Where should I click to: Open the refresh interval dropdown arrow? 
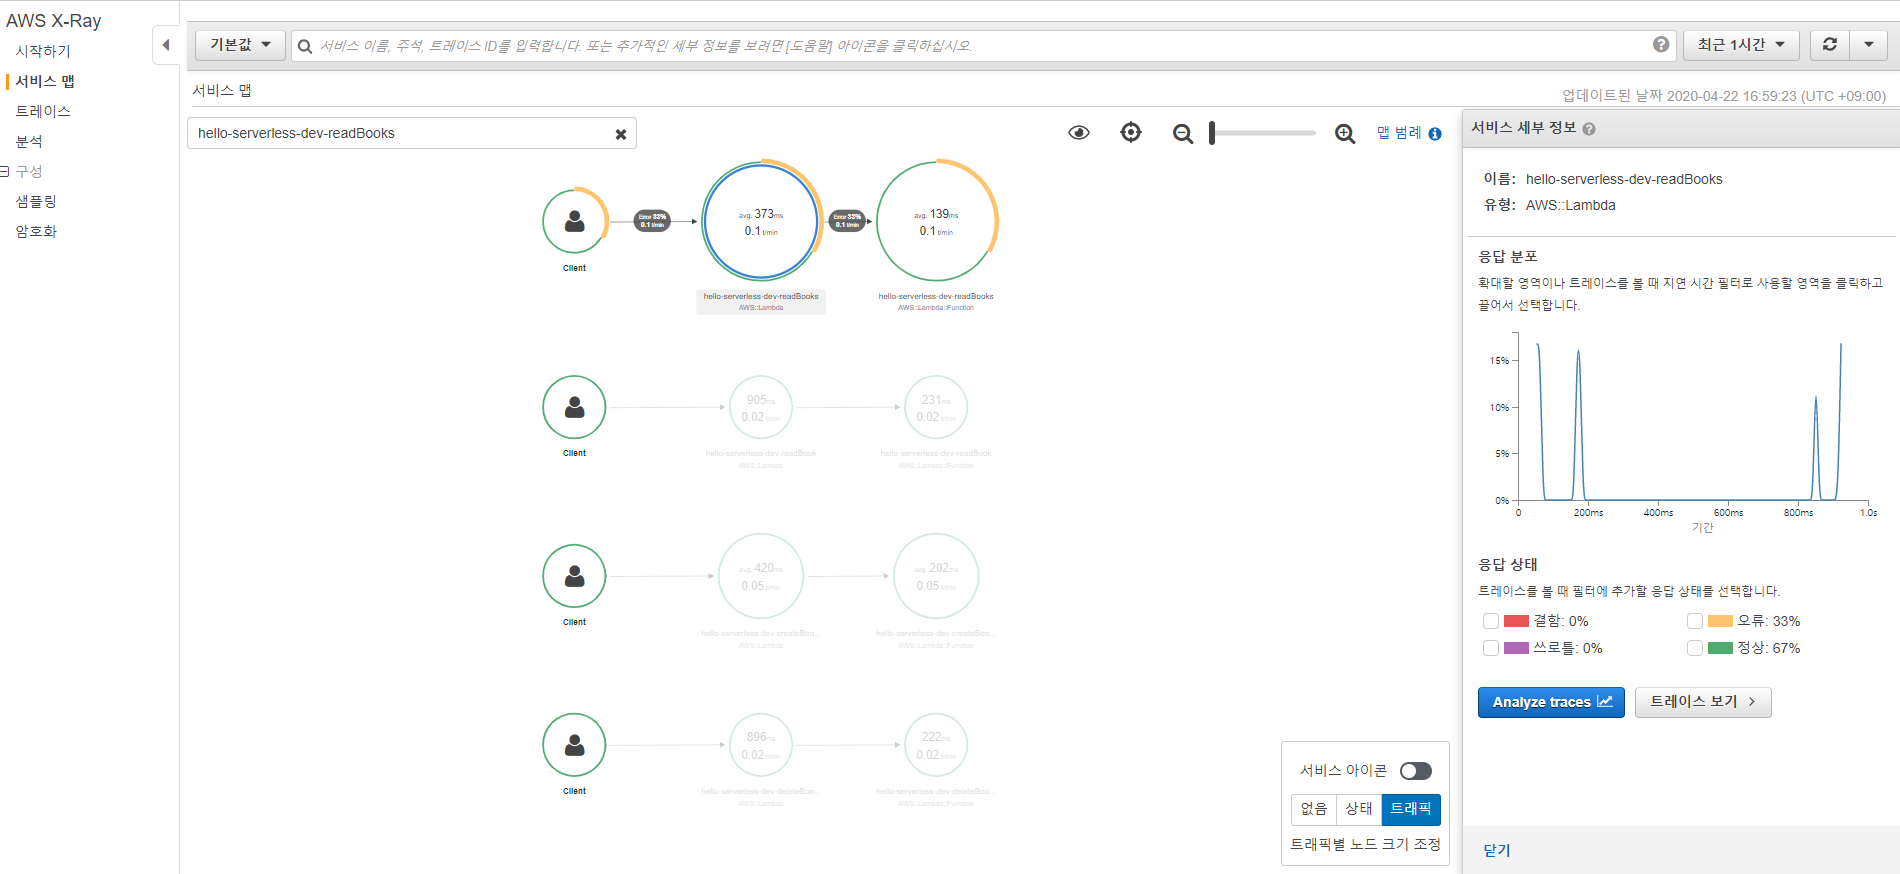tap(1868, 45)
